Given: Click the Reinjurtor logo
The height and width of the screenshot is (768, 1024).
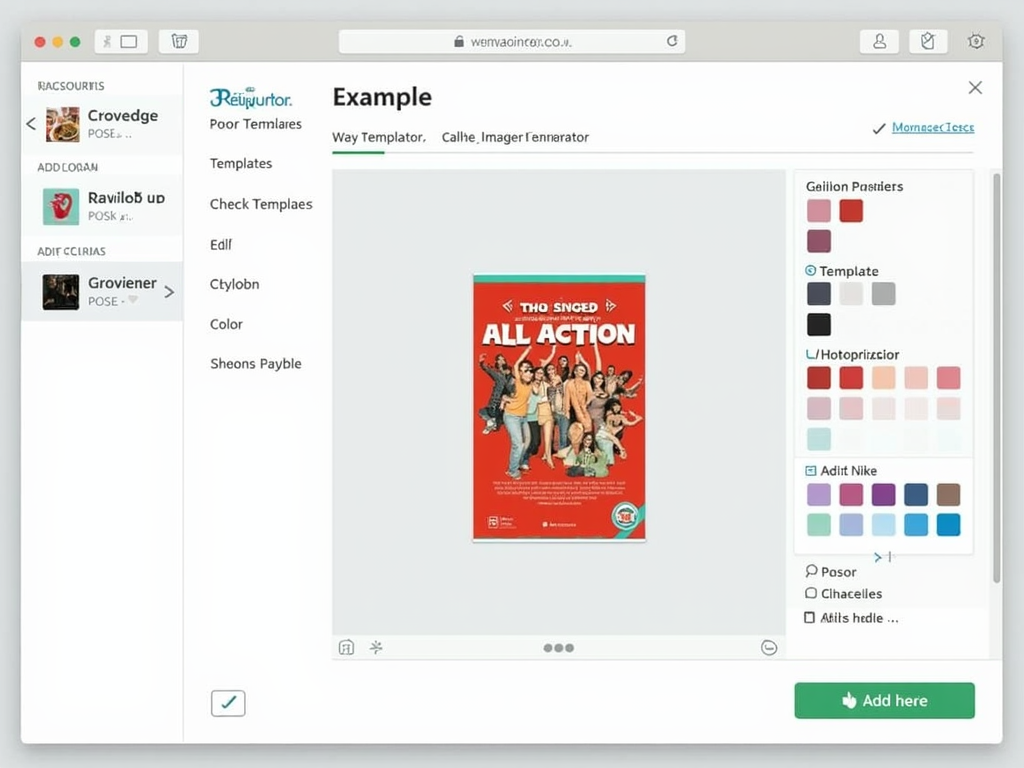Looking at the screenshot, I should [x=251, y=98].
